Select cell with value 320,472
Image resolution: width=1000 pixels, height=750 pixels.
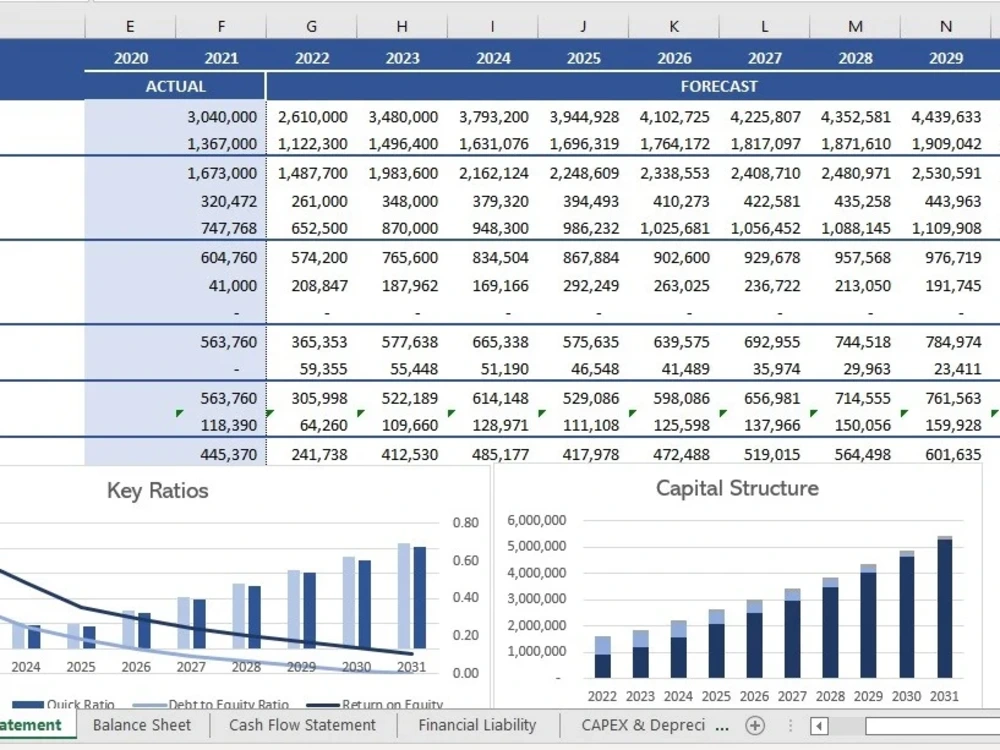click(221, 201)
